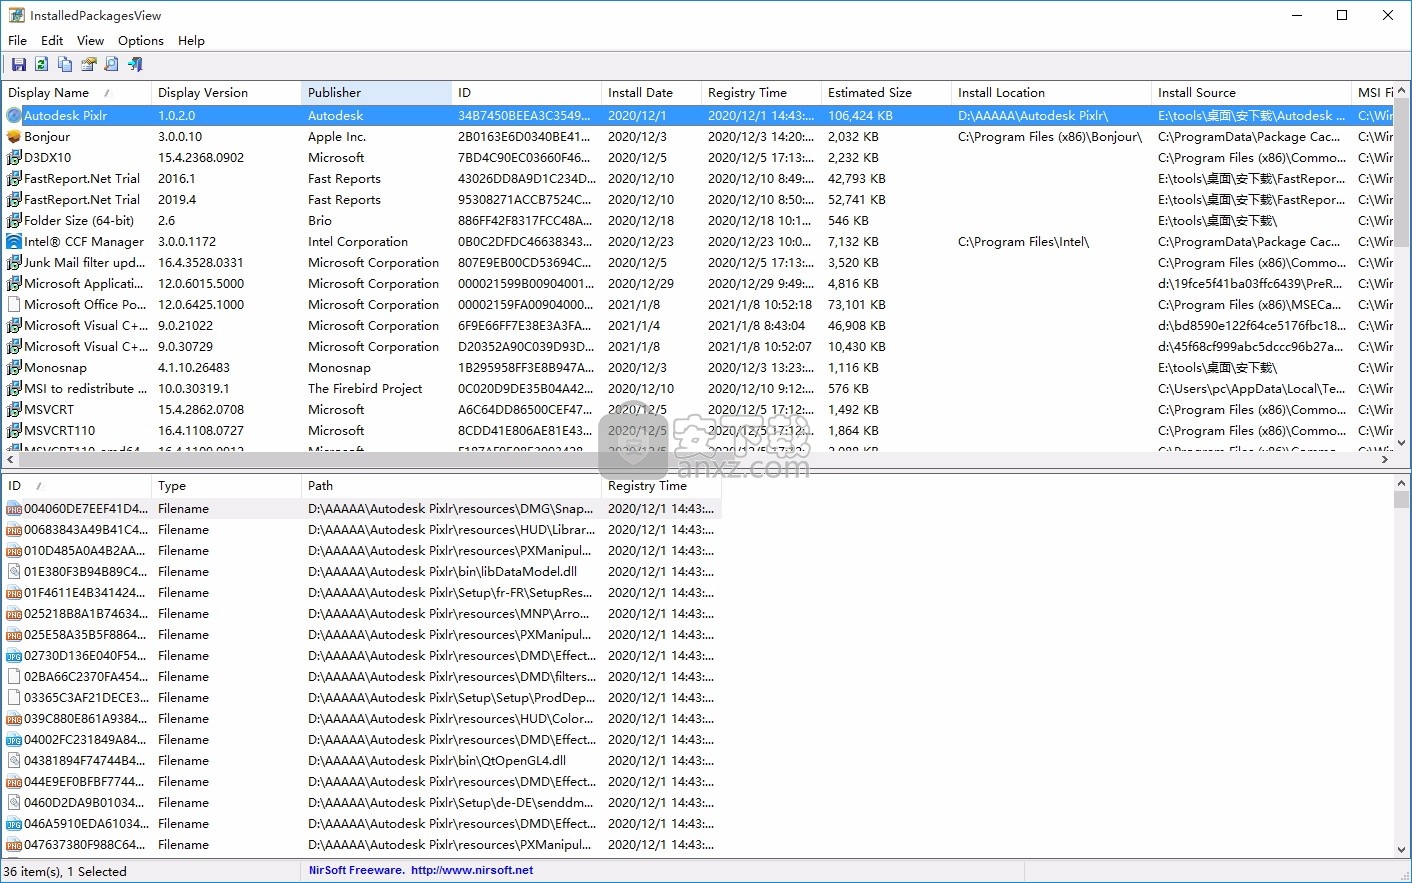Click the Refresh toolbar icon
This screenshot has height=883, width=1412.
tap(41, 64)
